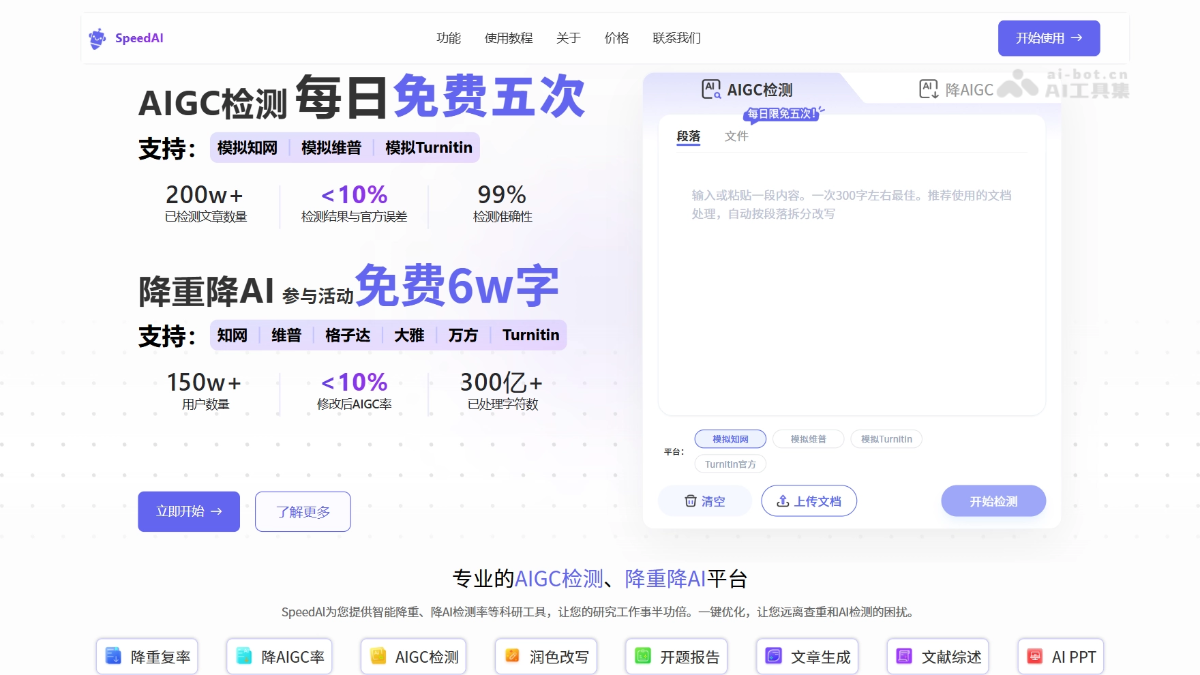Click the 300亿+ statistic
The image size is (1200, 675).
click(502, 390)
